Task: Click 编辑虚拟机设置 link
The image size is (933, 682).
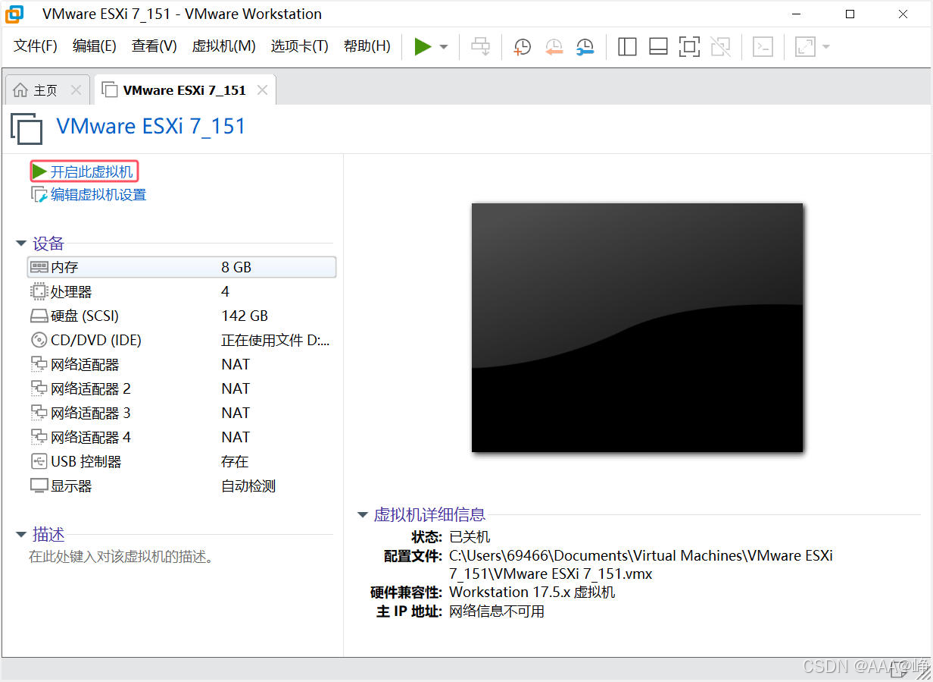Action: point(89,195)
